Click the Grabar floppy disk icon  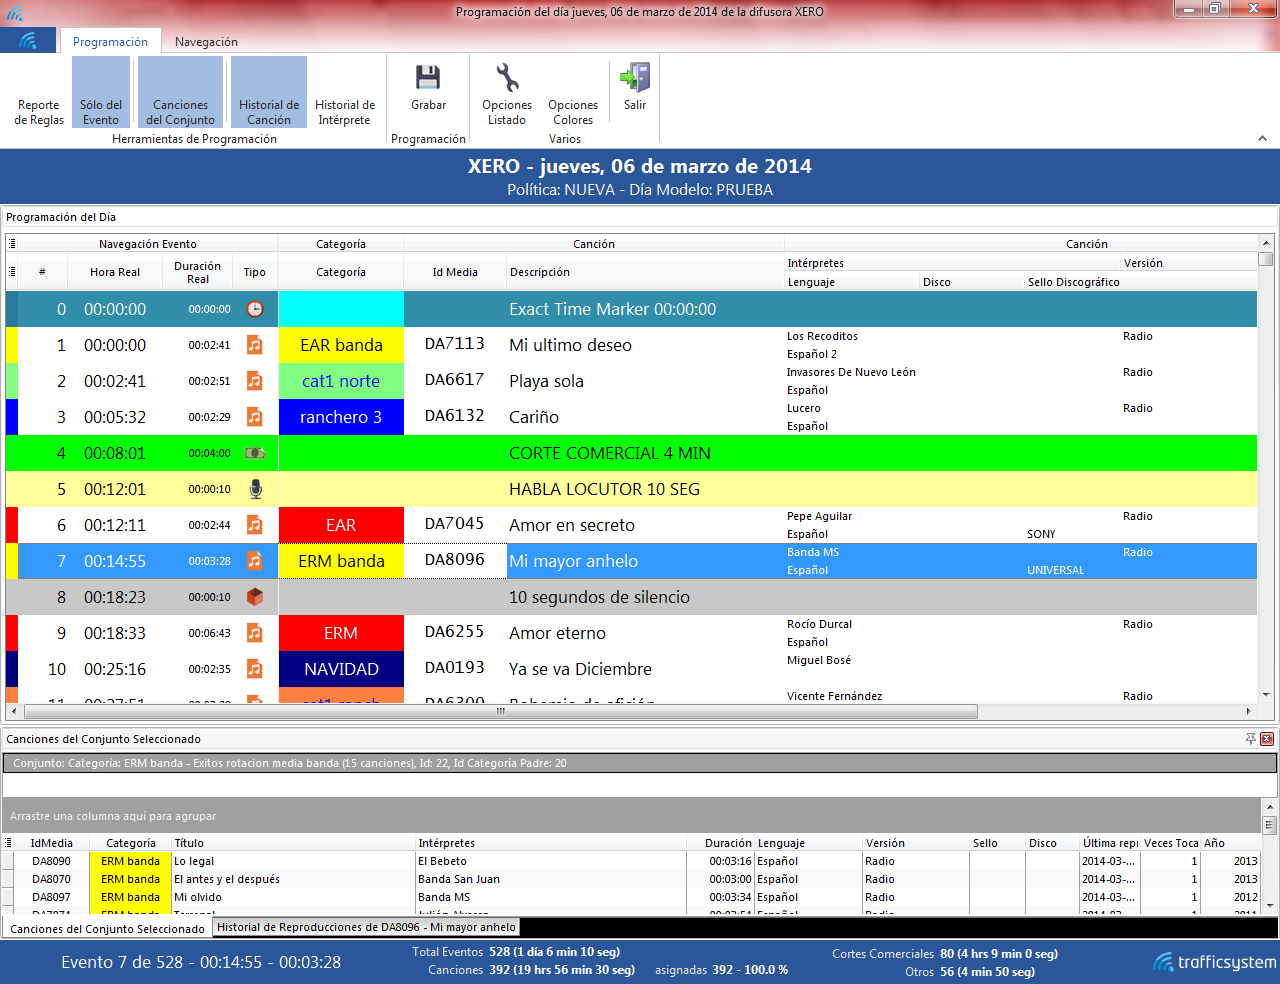[428, 77]
